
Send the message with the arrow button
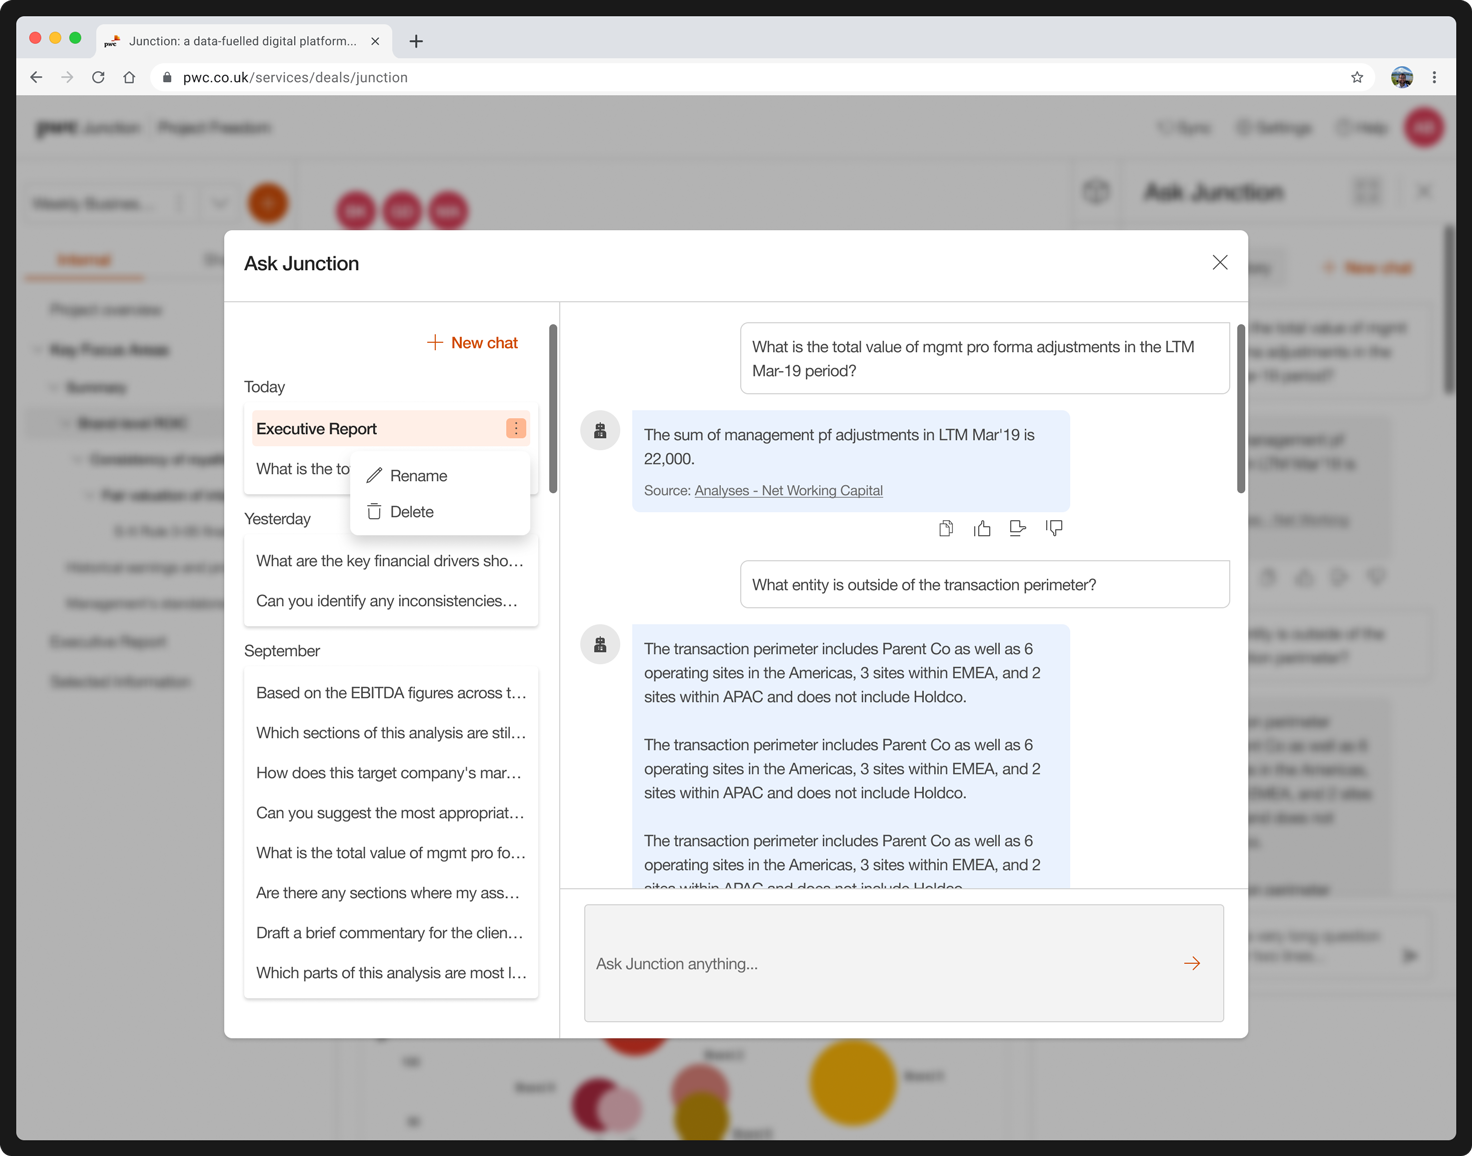click(1192, 963)
